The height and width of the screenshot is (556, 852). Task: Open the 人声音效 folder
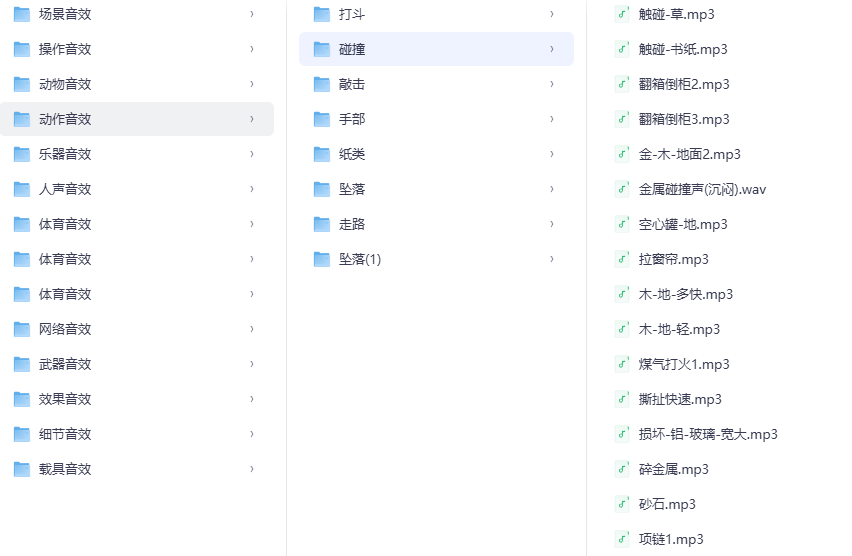point(65,189)
